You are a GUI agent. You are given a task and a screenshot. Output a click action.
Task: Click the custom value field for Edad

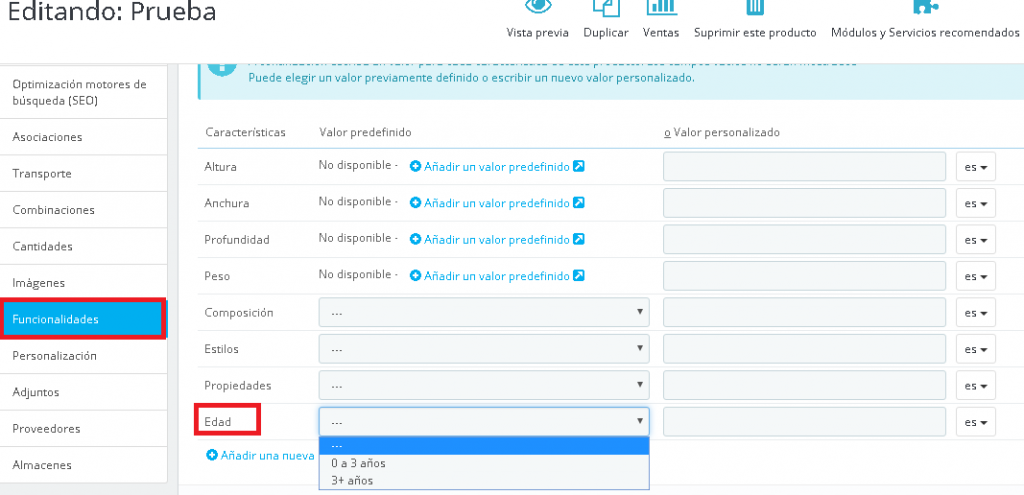pos(804,422)
